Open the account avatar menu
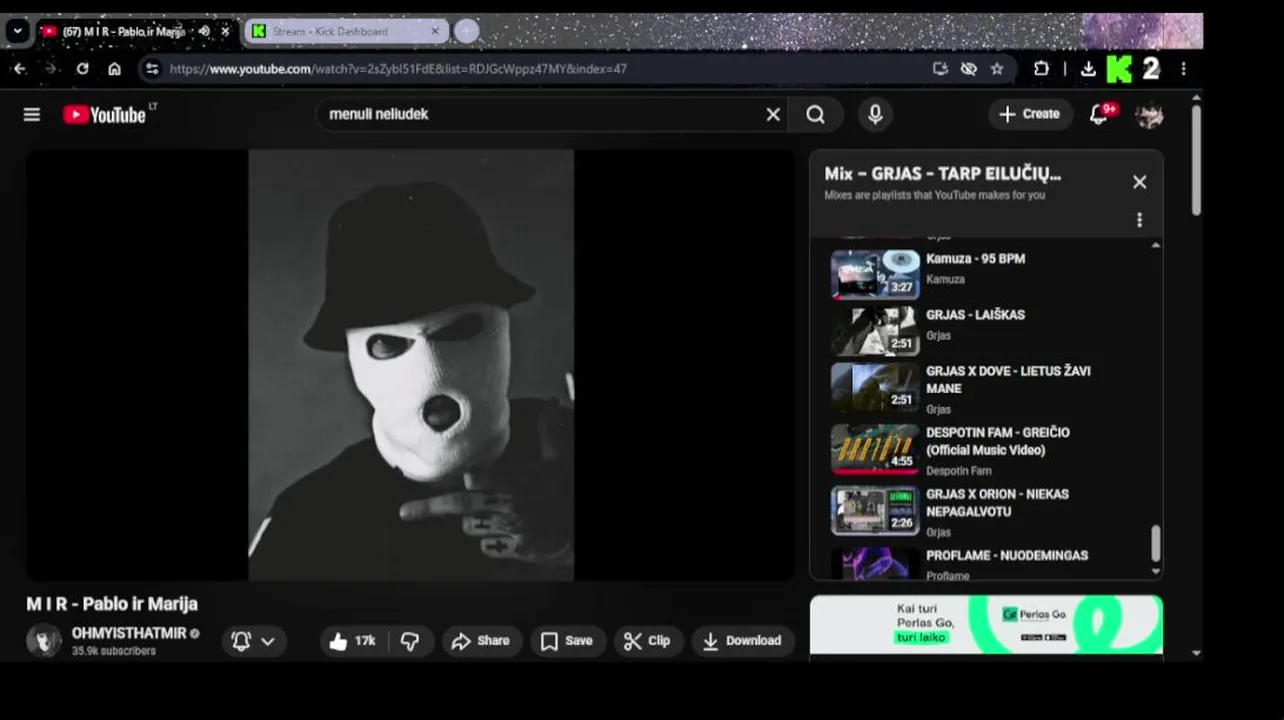1284x720 pixels. [x=1150, y=115]
